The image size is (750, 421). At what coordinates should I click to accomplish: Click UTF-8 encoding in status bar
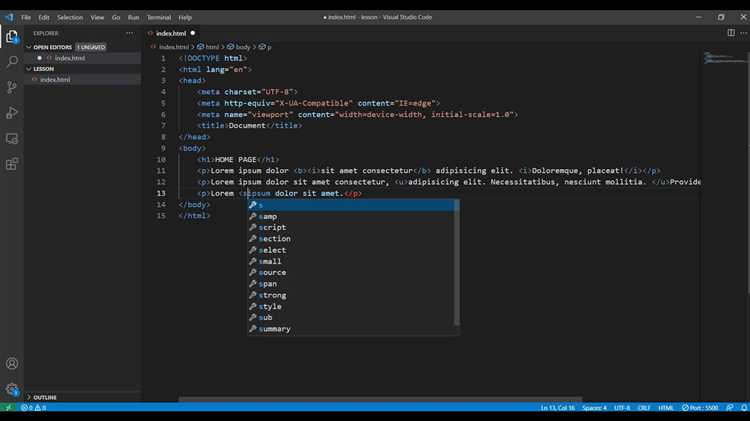(x=622, y=408)
